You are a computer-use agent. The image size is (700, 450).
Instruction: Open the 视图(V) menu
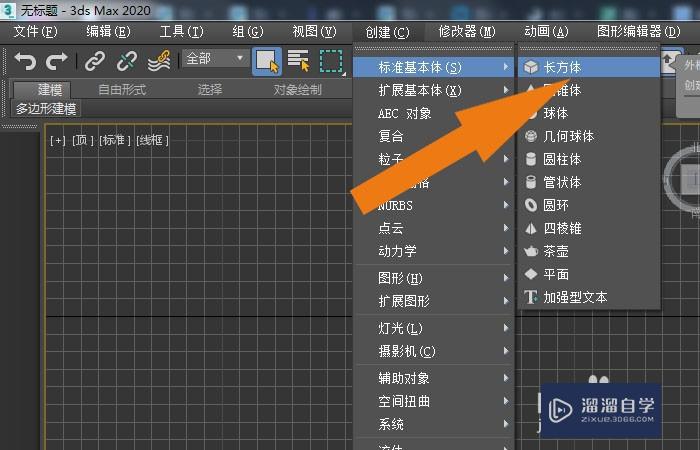314,32
